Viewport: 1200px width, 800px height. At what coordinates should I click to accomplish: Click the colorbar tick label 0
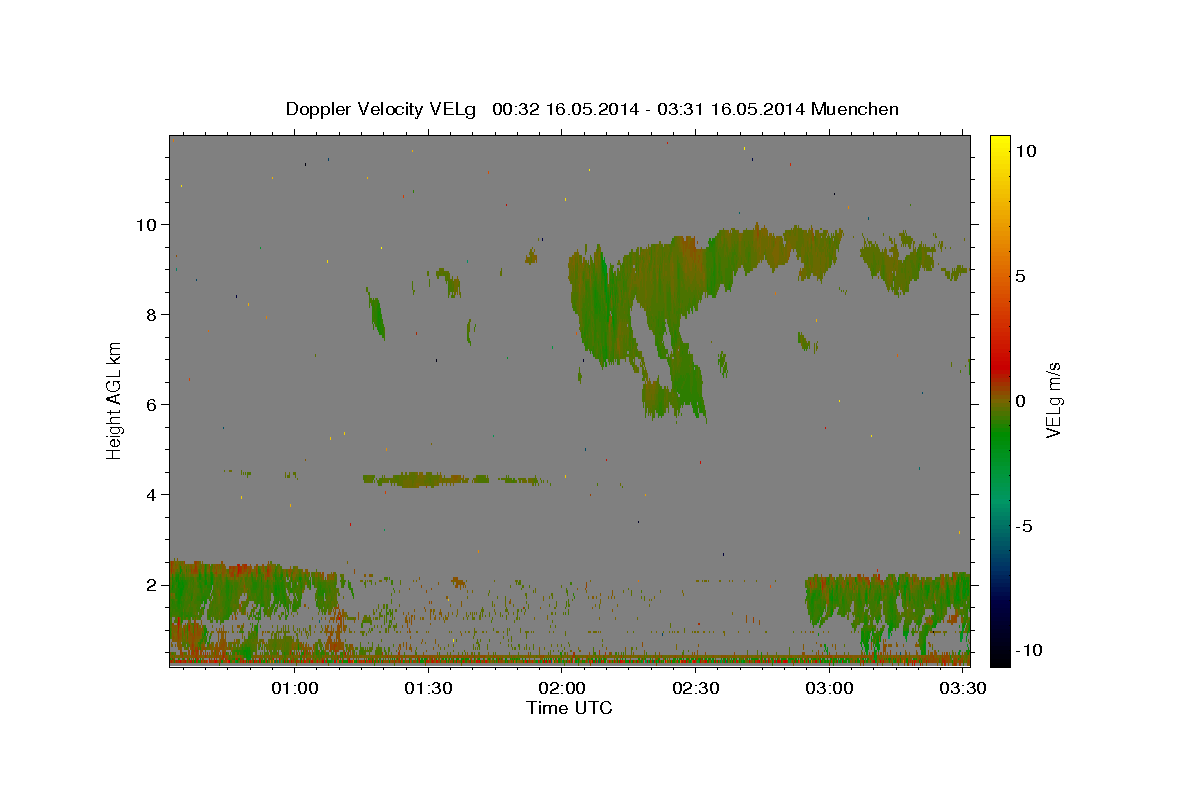(1020, 401)
